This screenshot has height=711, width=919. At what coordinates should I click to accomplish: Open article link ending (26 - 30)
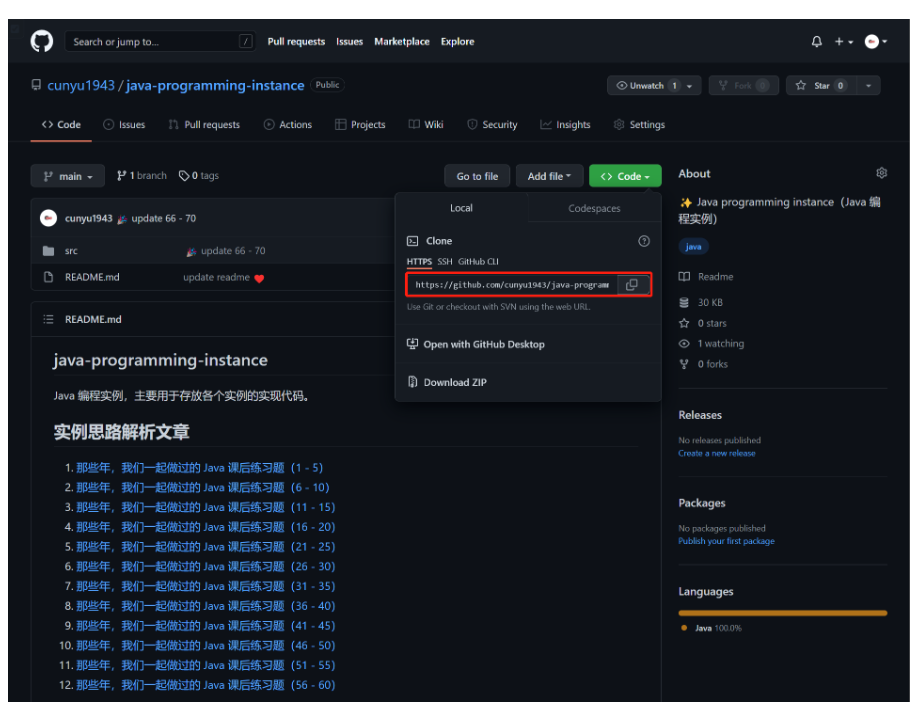206,566
